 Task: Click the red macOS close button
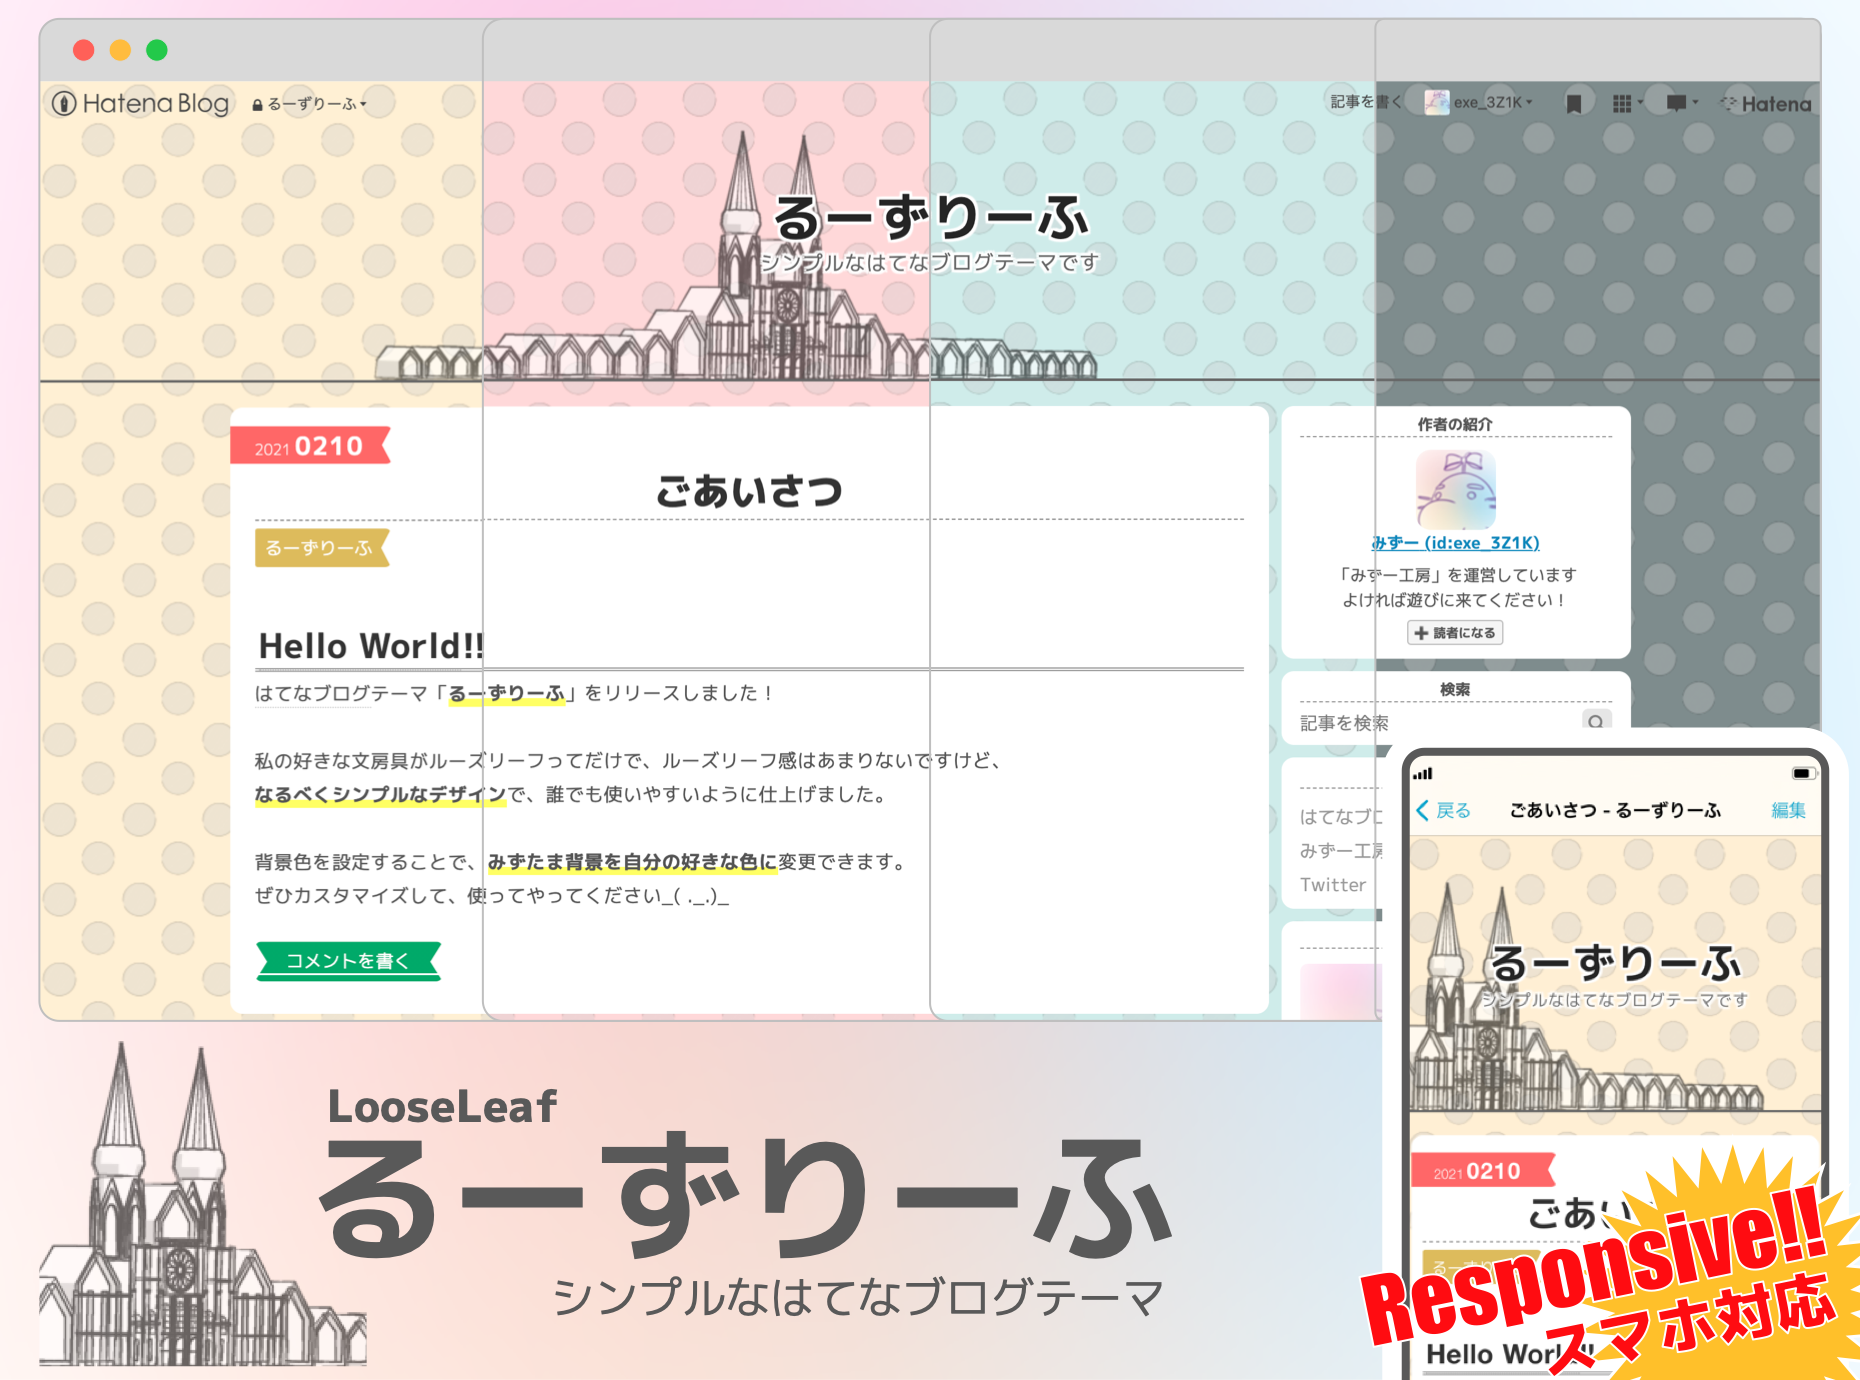coord(84,50)
